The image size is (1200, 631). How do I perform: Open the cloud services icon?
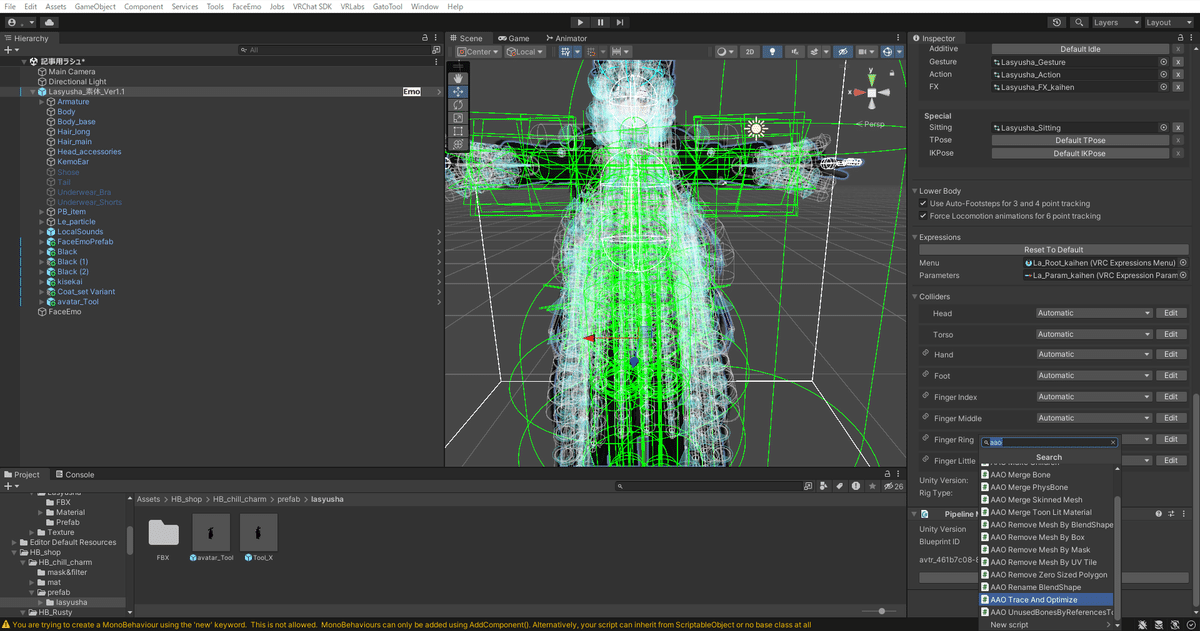pyautogui.click(x=50, y=22)
